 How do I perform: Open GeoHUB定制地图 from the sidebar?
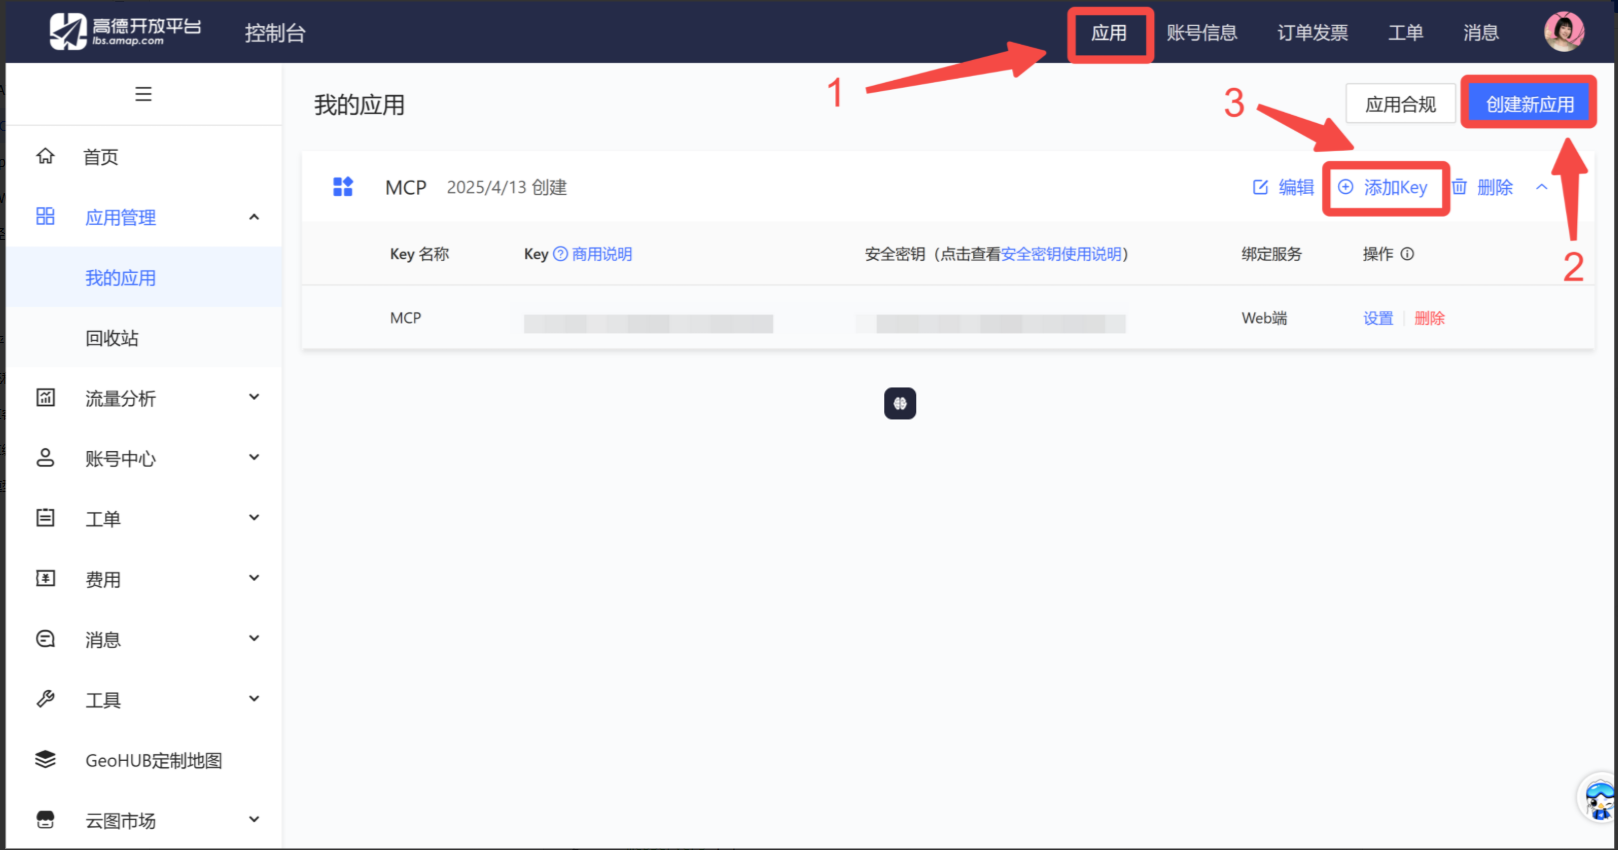pyautogui.click(x=153, y=761)
